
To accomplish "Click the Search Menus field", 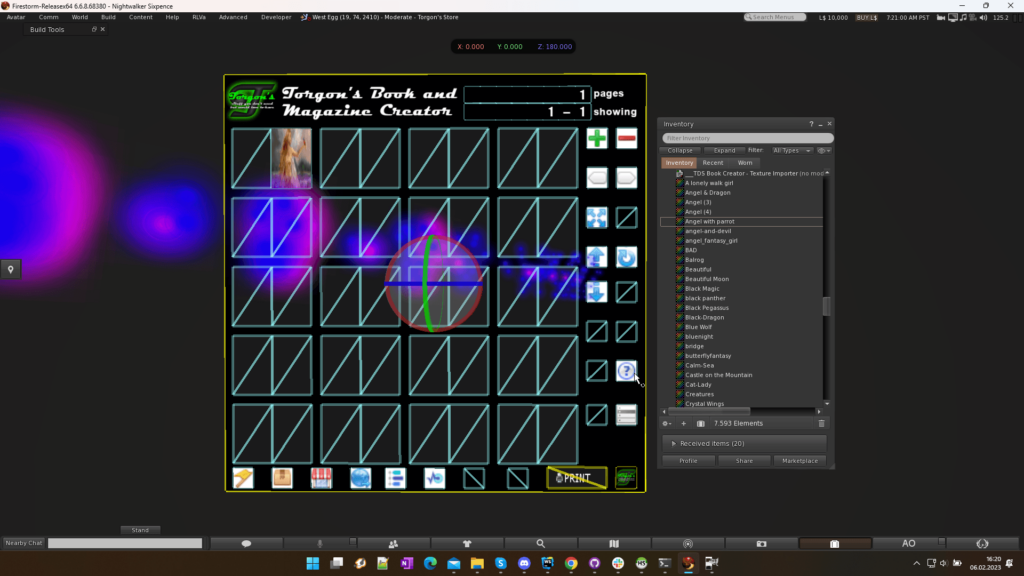I will click(x=775, y=17).
